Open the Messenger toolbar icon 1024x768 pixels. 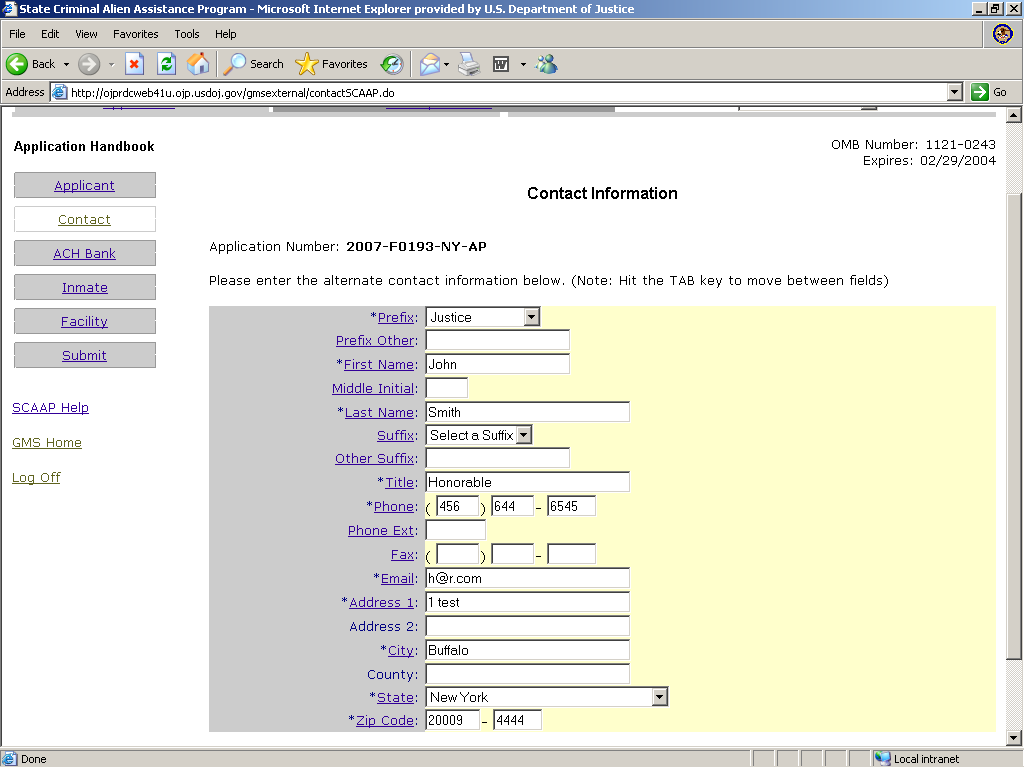pyautogui.click(x=546, y=64)
